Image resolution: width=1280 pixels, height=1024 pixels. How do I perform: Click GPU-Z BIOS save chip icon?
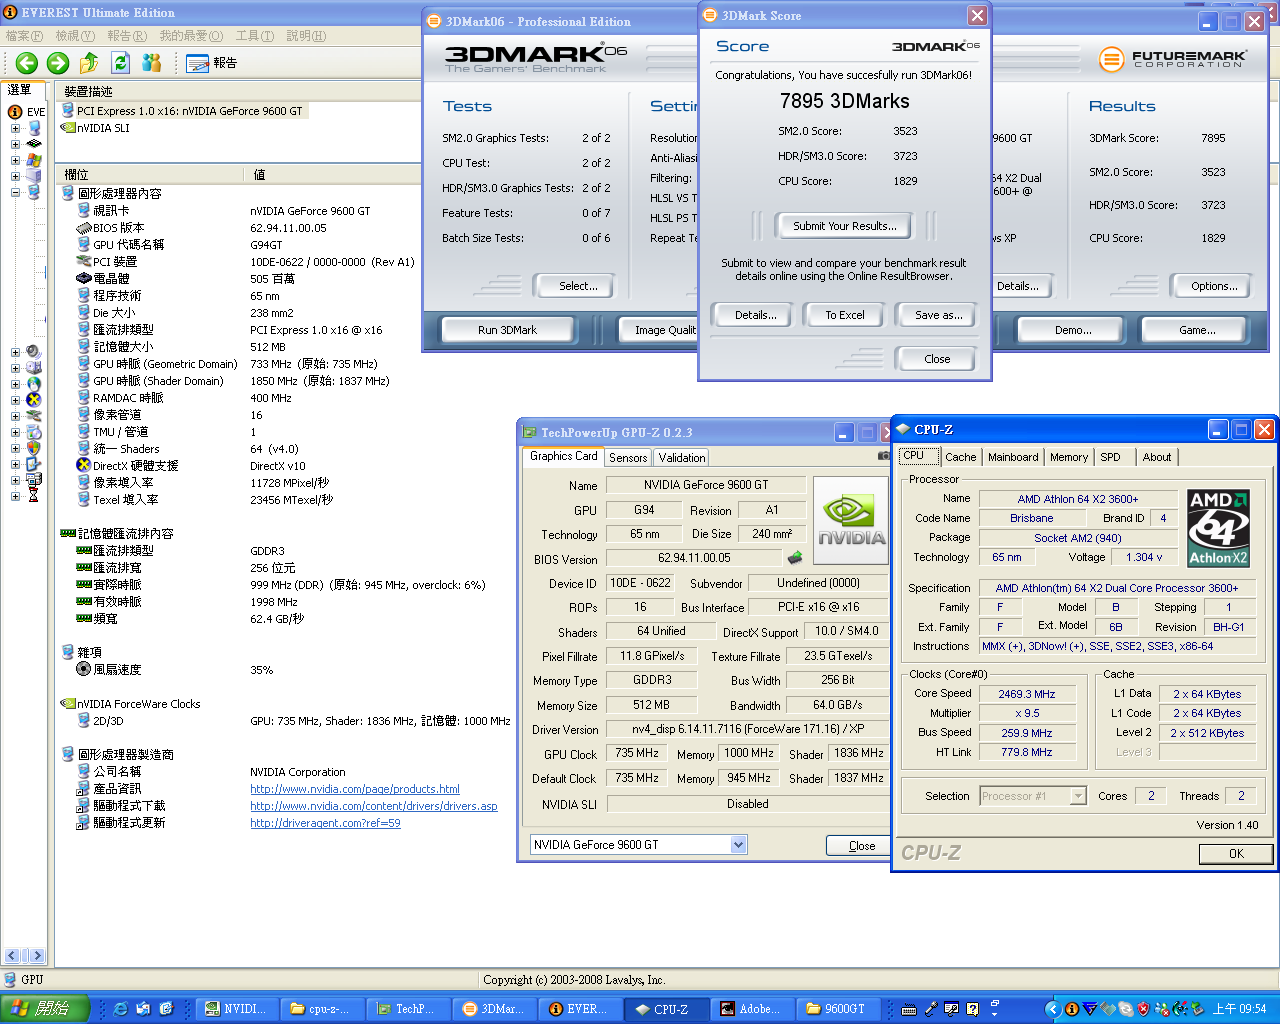pyautogui.click(x=795, y=558)
